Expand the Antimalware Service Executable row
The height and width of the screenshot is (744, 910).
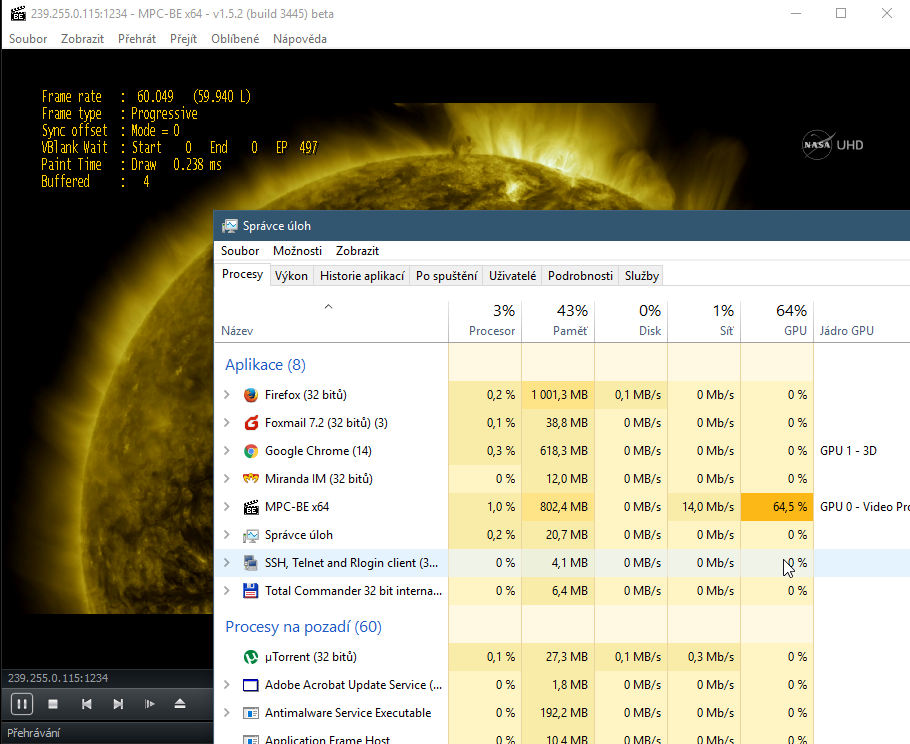[x=227, y=712]
